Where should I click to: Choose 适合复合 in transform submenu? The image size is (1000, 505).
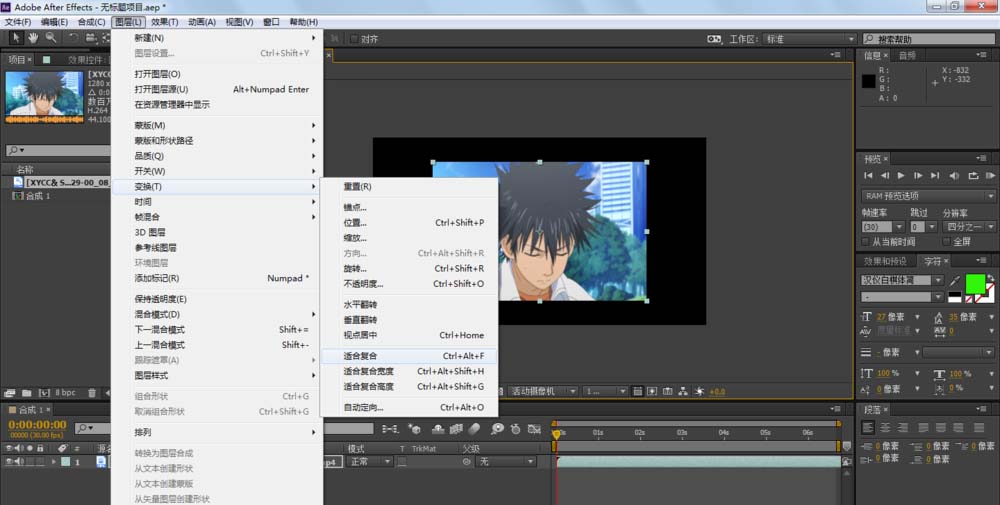coord(409,356)
